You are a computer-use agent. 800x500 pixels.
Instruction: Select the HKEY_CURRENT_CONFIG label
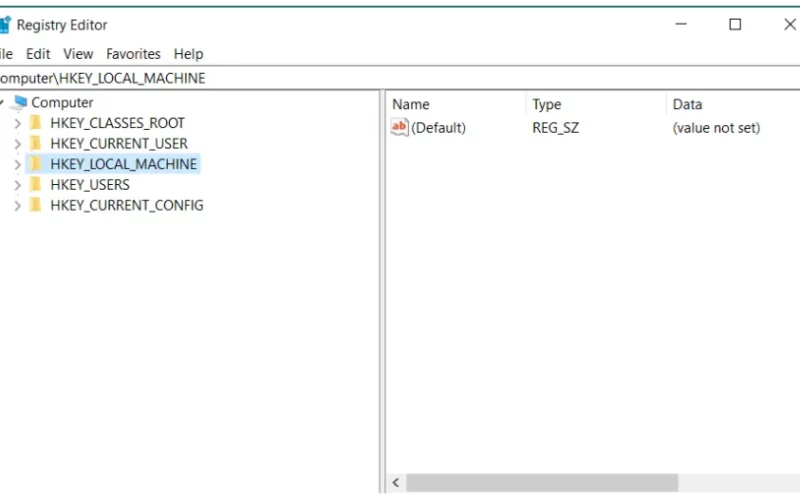(x=127, y=205)
